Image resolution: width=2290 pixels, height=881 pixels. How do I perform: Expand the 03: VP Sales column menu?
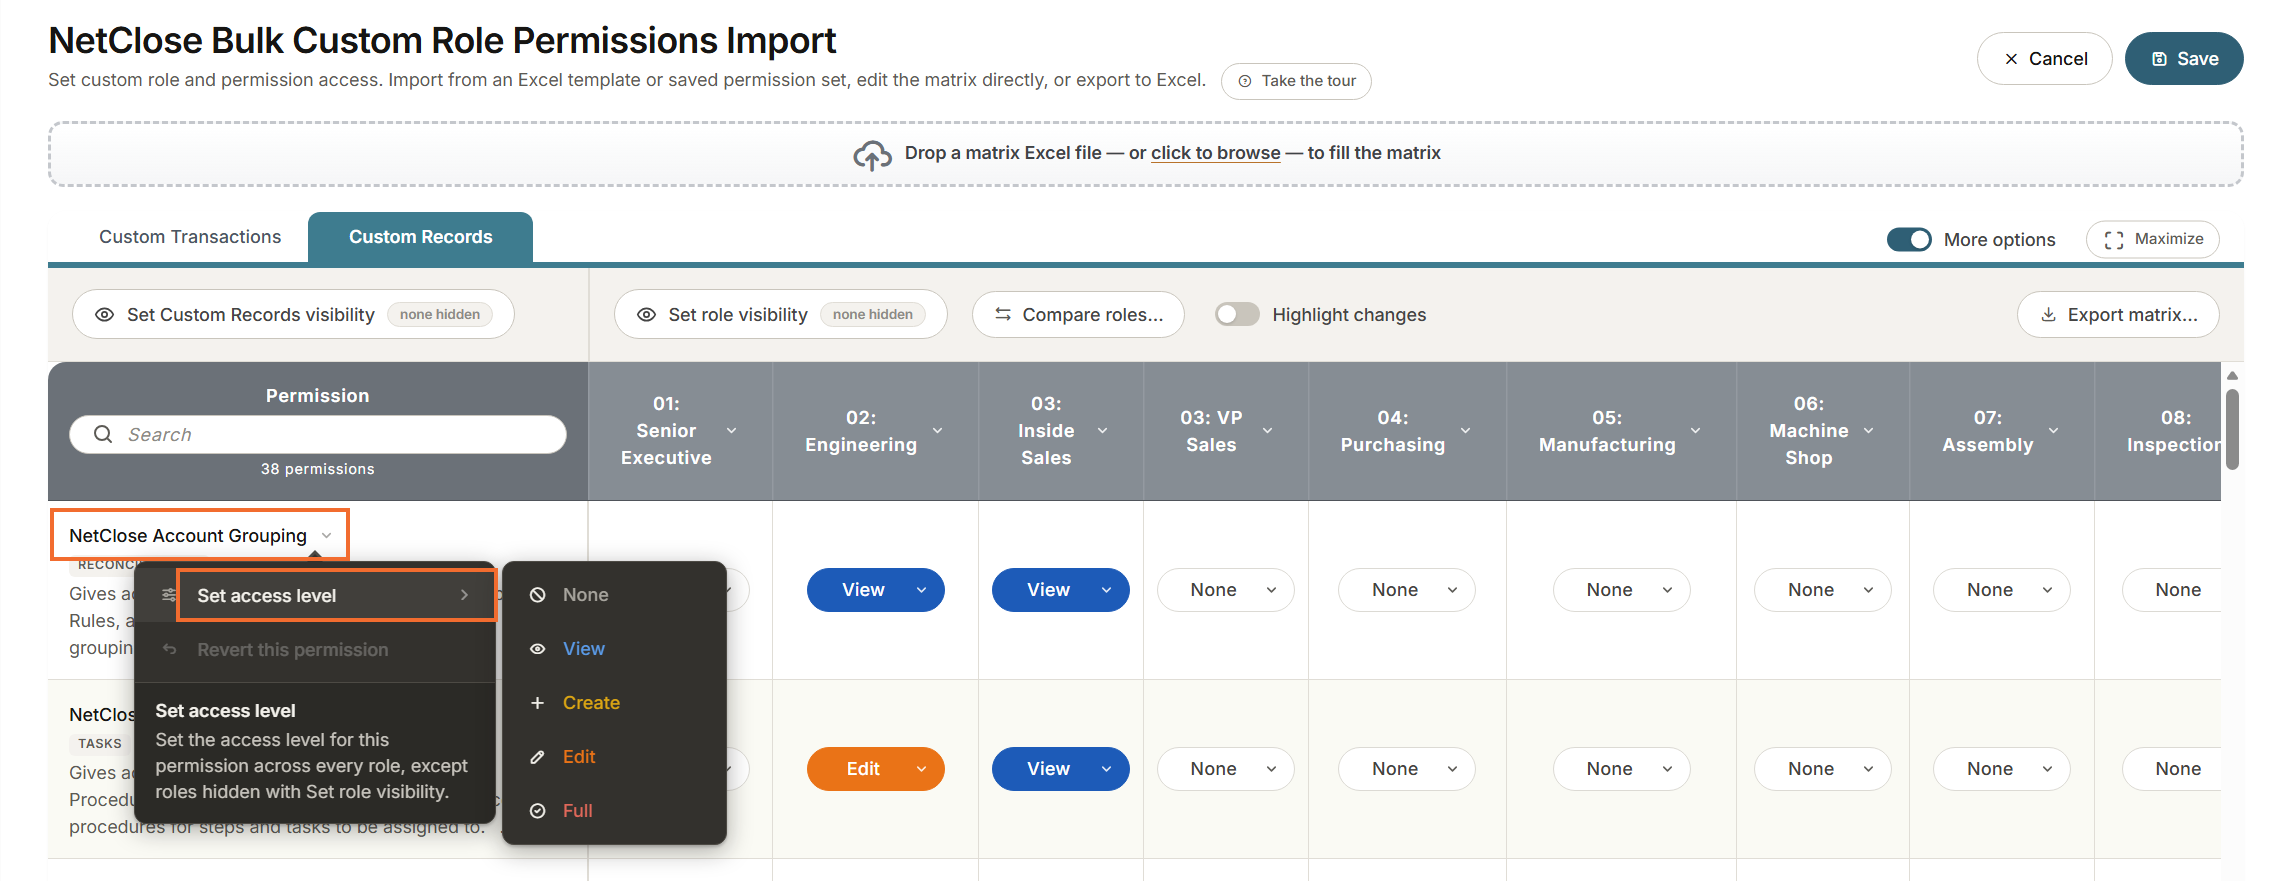click(1268, 431)
